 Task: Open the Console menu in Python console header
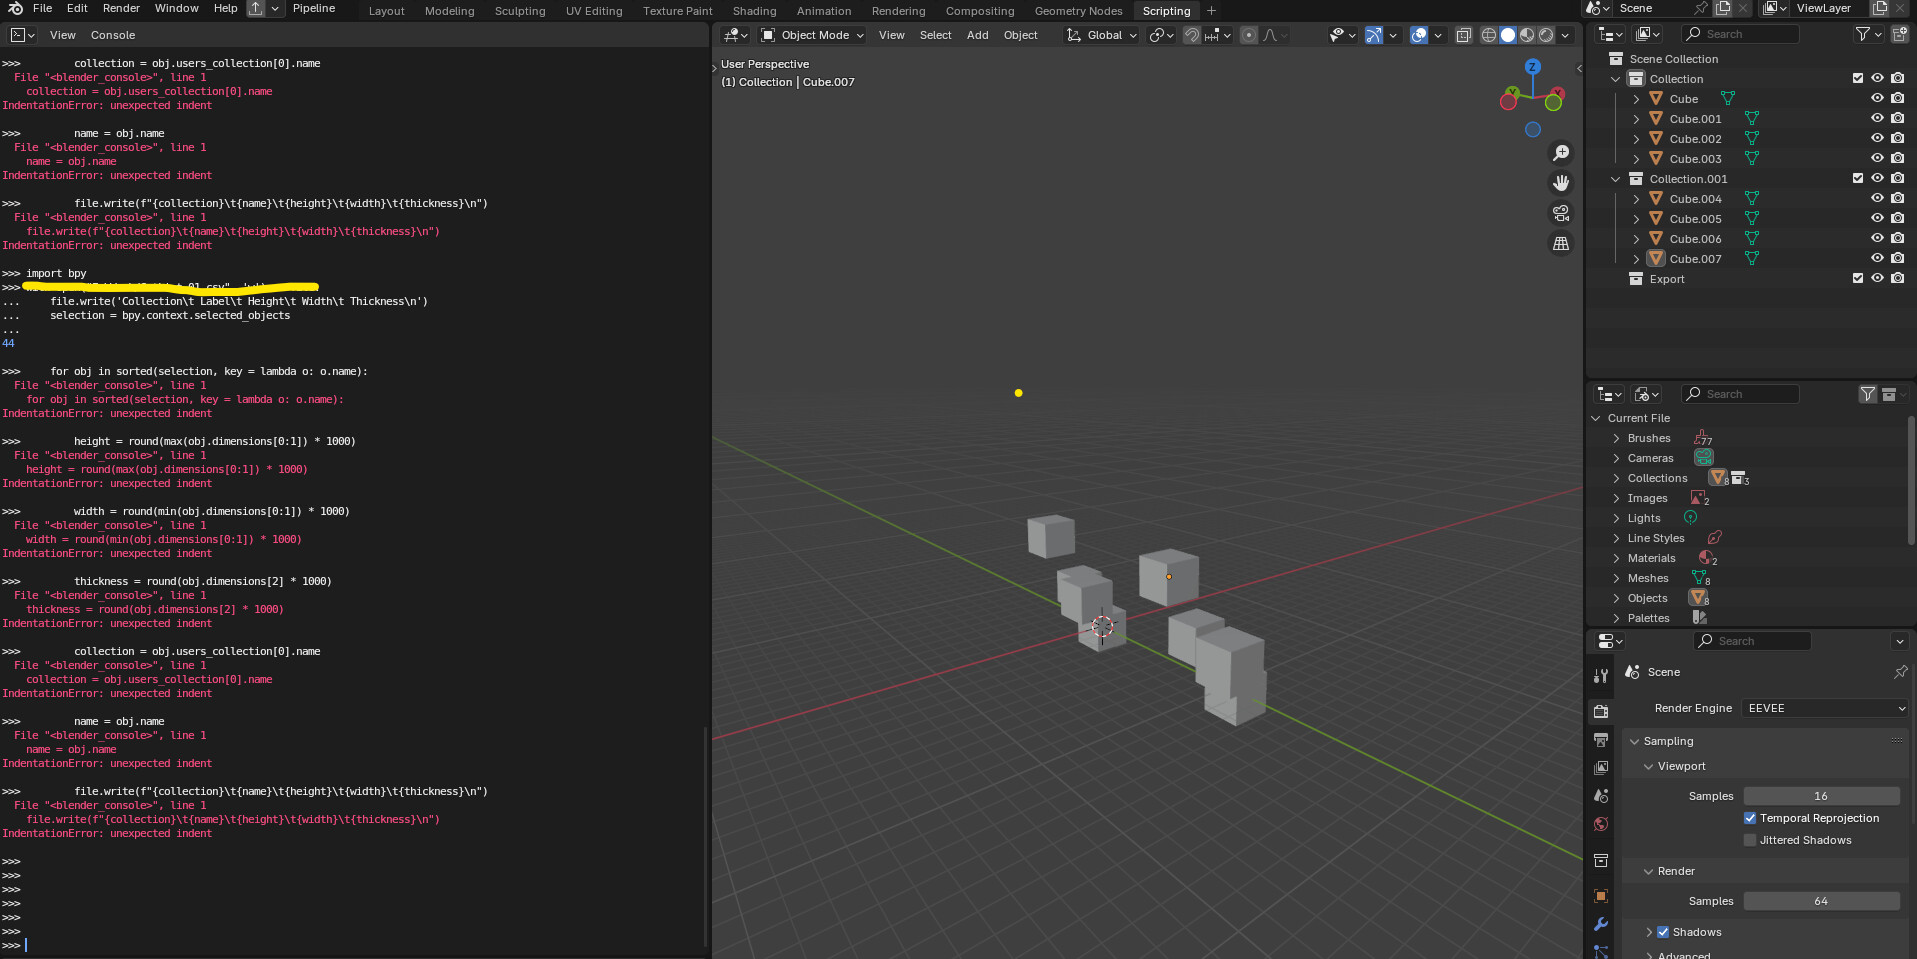113,35
